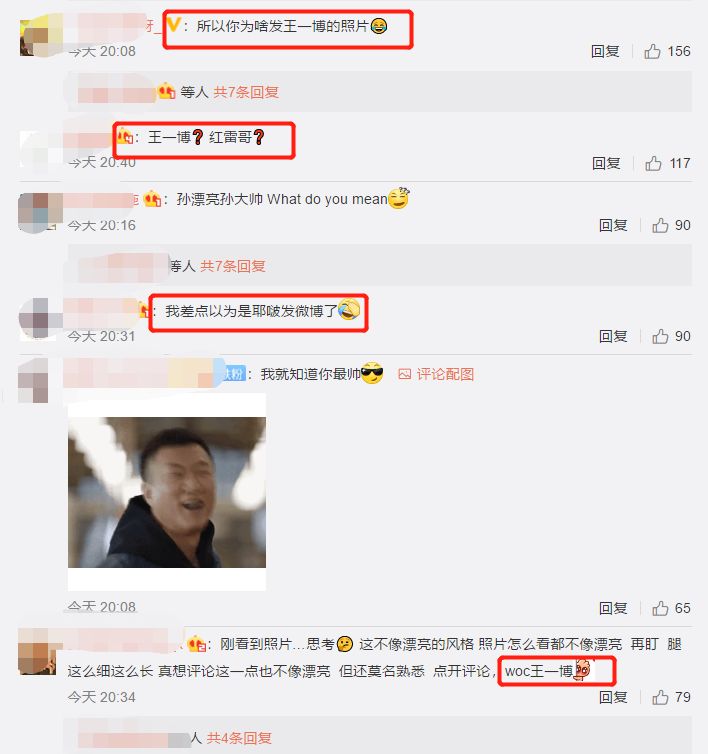Like the comment with 79 likes
This screenshot has height=754, width=708.
(x=660, y=697)
